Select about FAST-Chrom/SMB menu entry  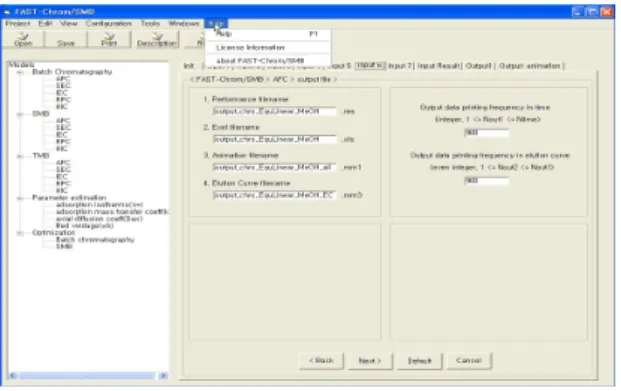coord(268,61)
